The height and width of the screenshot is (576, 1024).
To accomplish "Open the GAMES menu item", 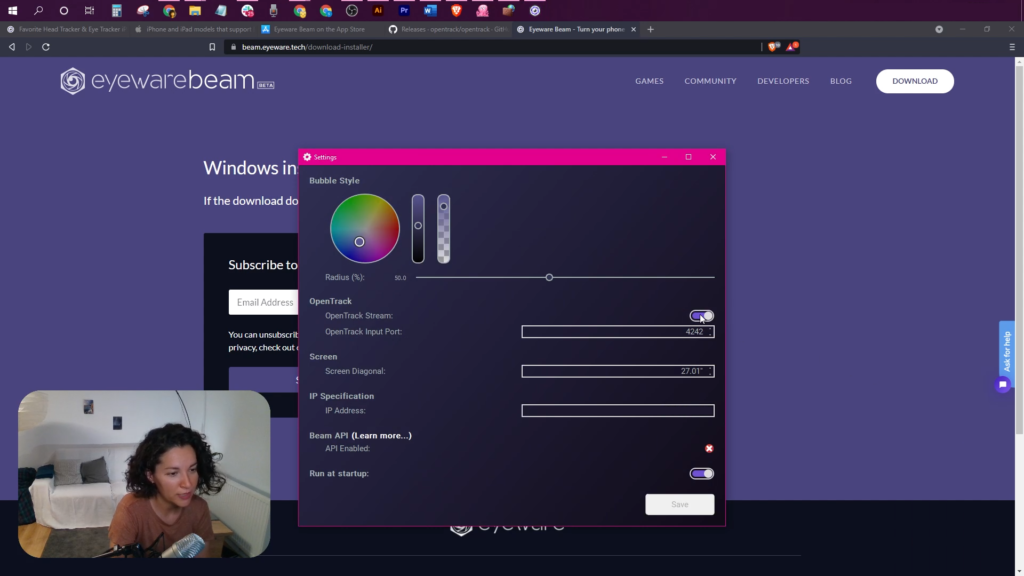I will pyautogui.click(x=649, y=81).
